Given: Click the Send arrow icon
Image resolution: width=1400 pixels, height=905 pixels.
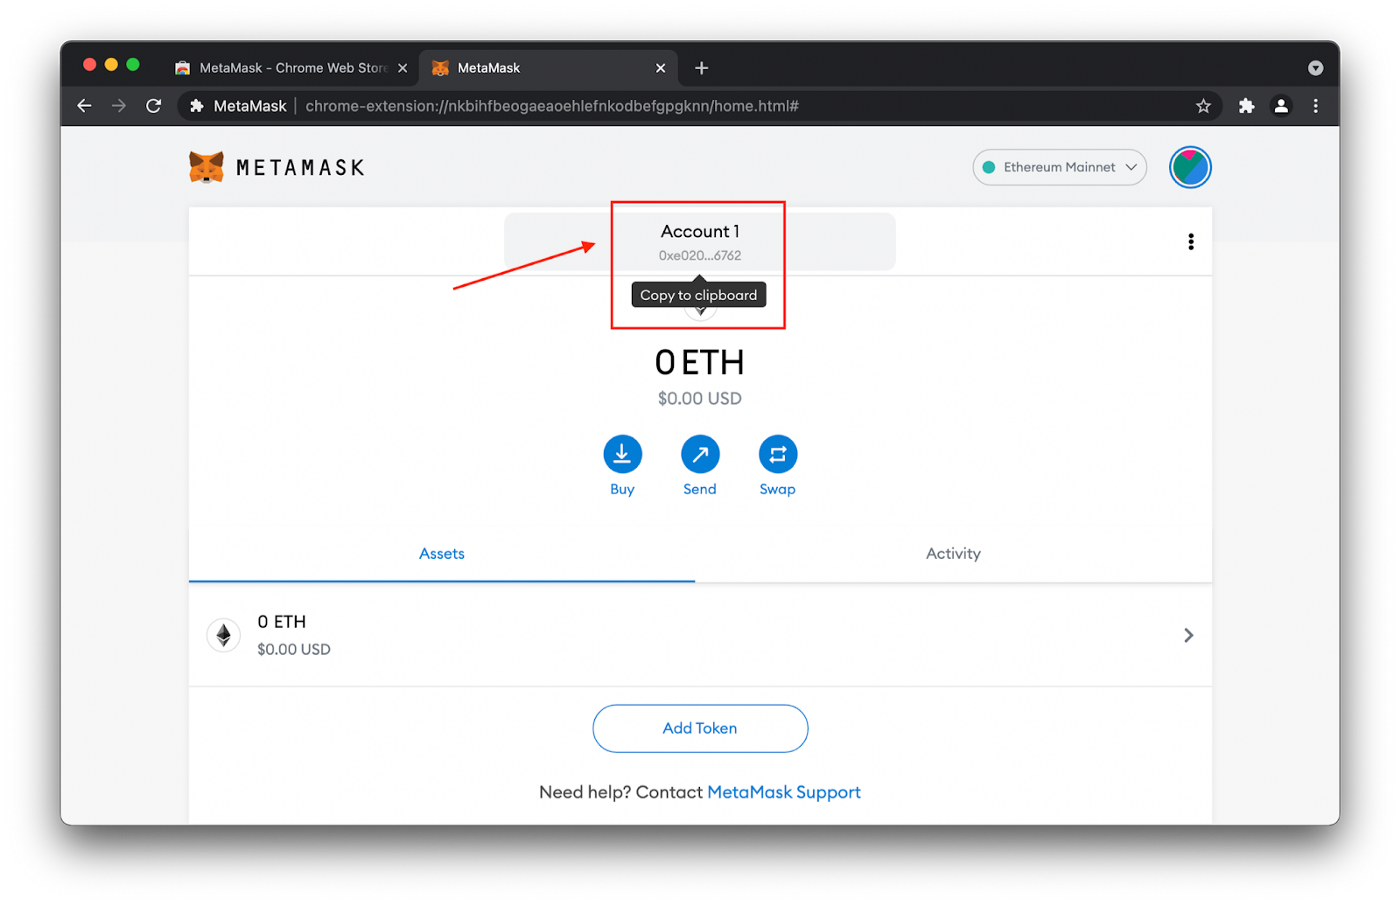Looking at the screenshot, I should (700, 455).
